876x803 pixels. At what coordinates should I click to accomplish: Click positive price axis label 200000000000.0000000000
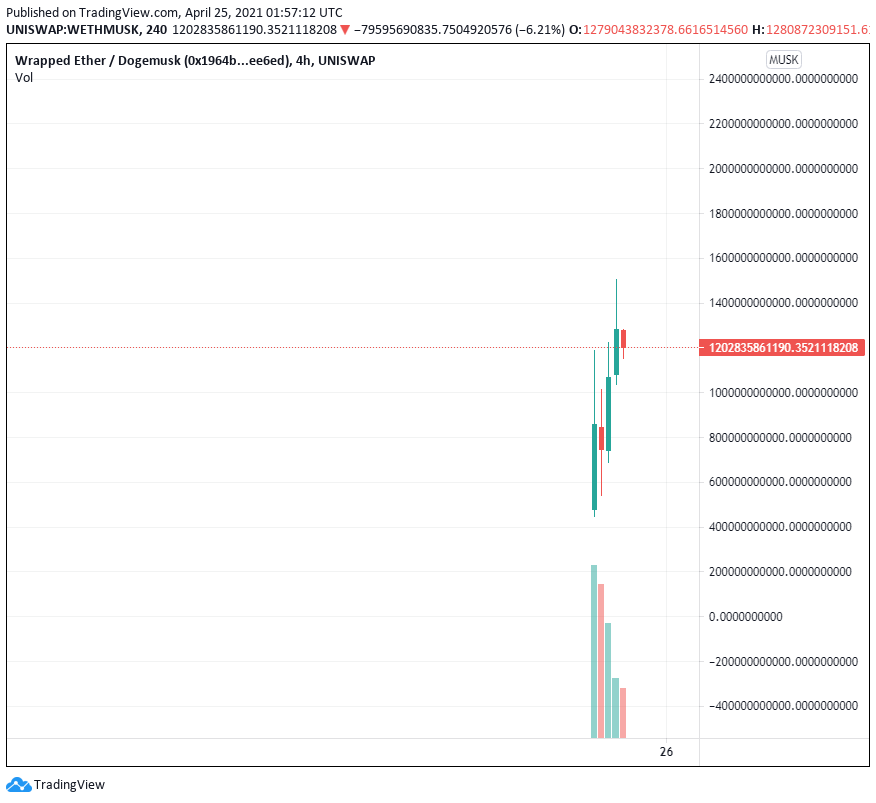point(780,572)
